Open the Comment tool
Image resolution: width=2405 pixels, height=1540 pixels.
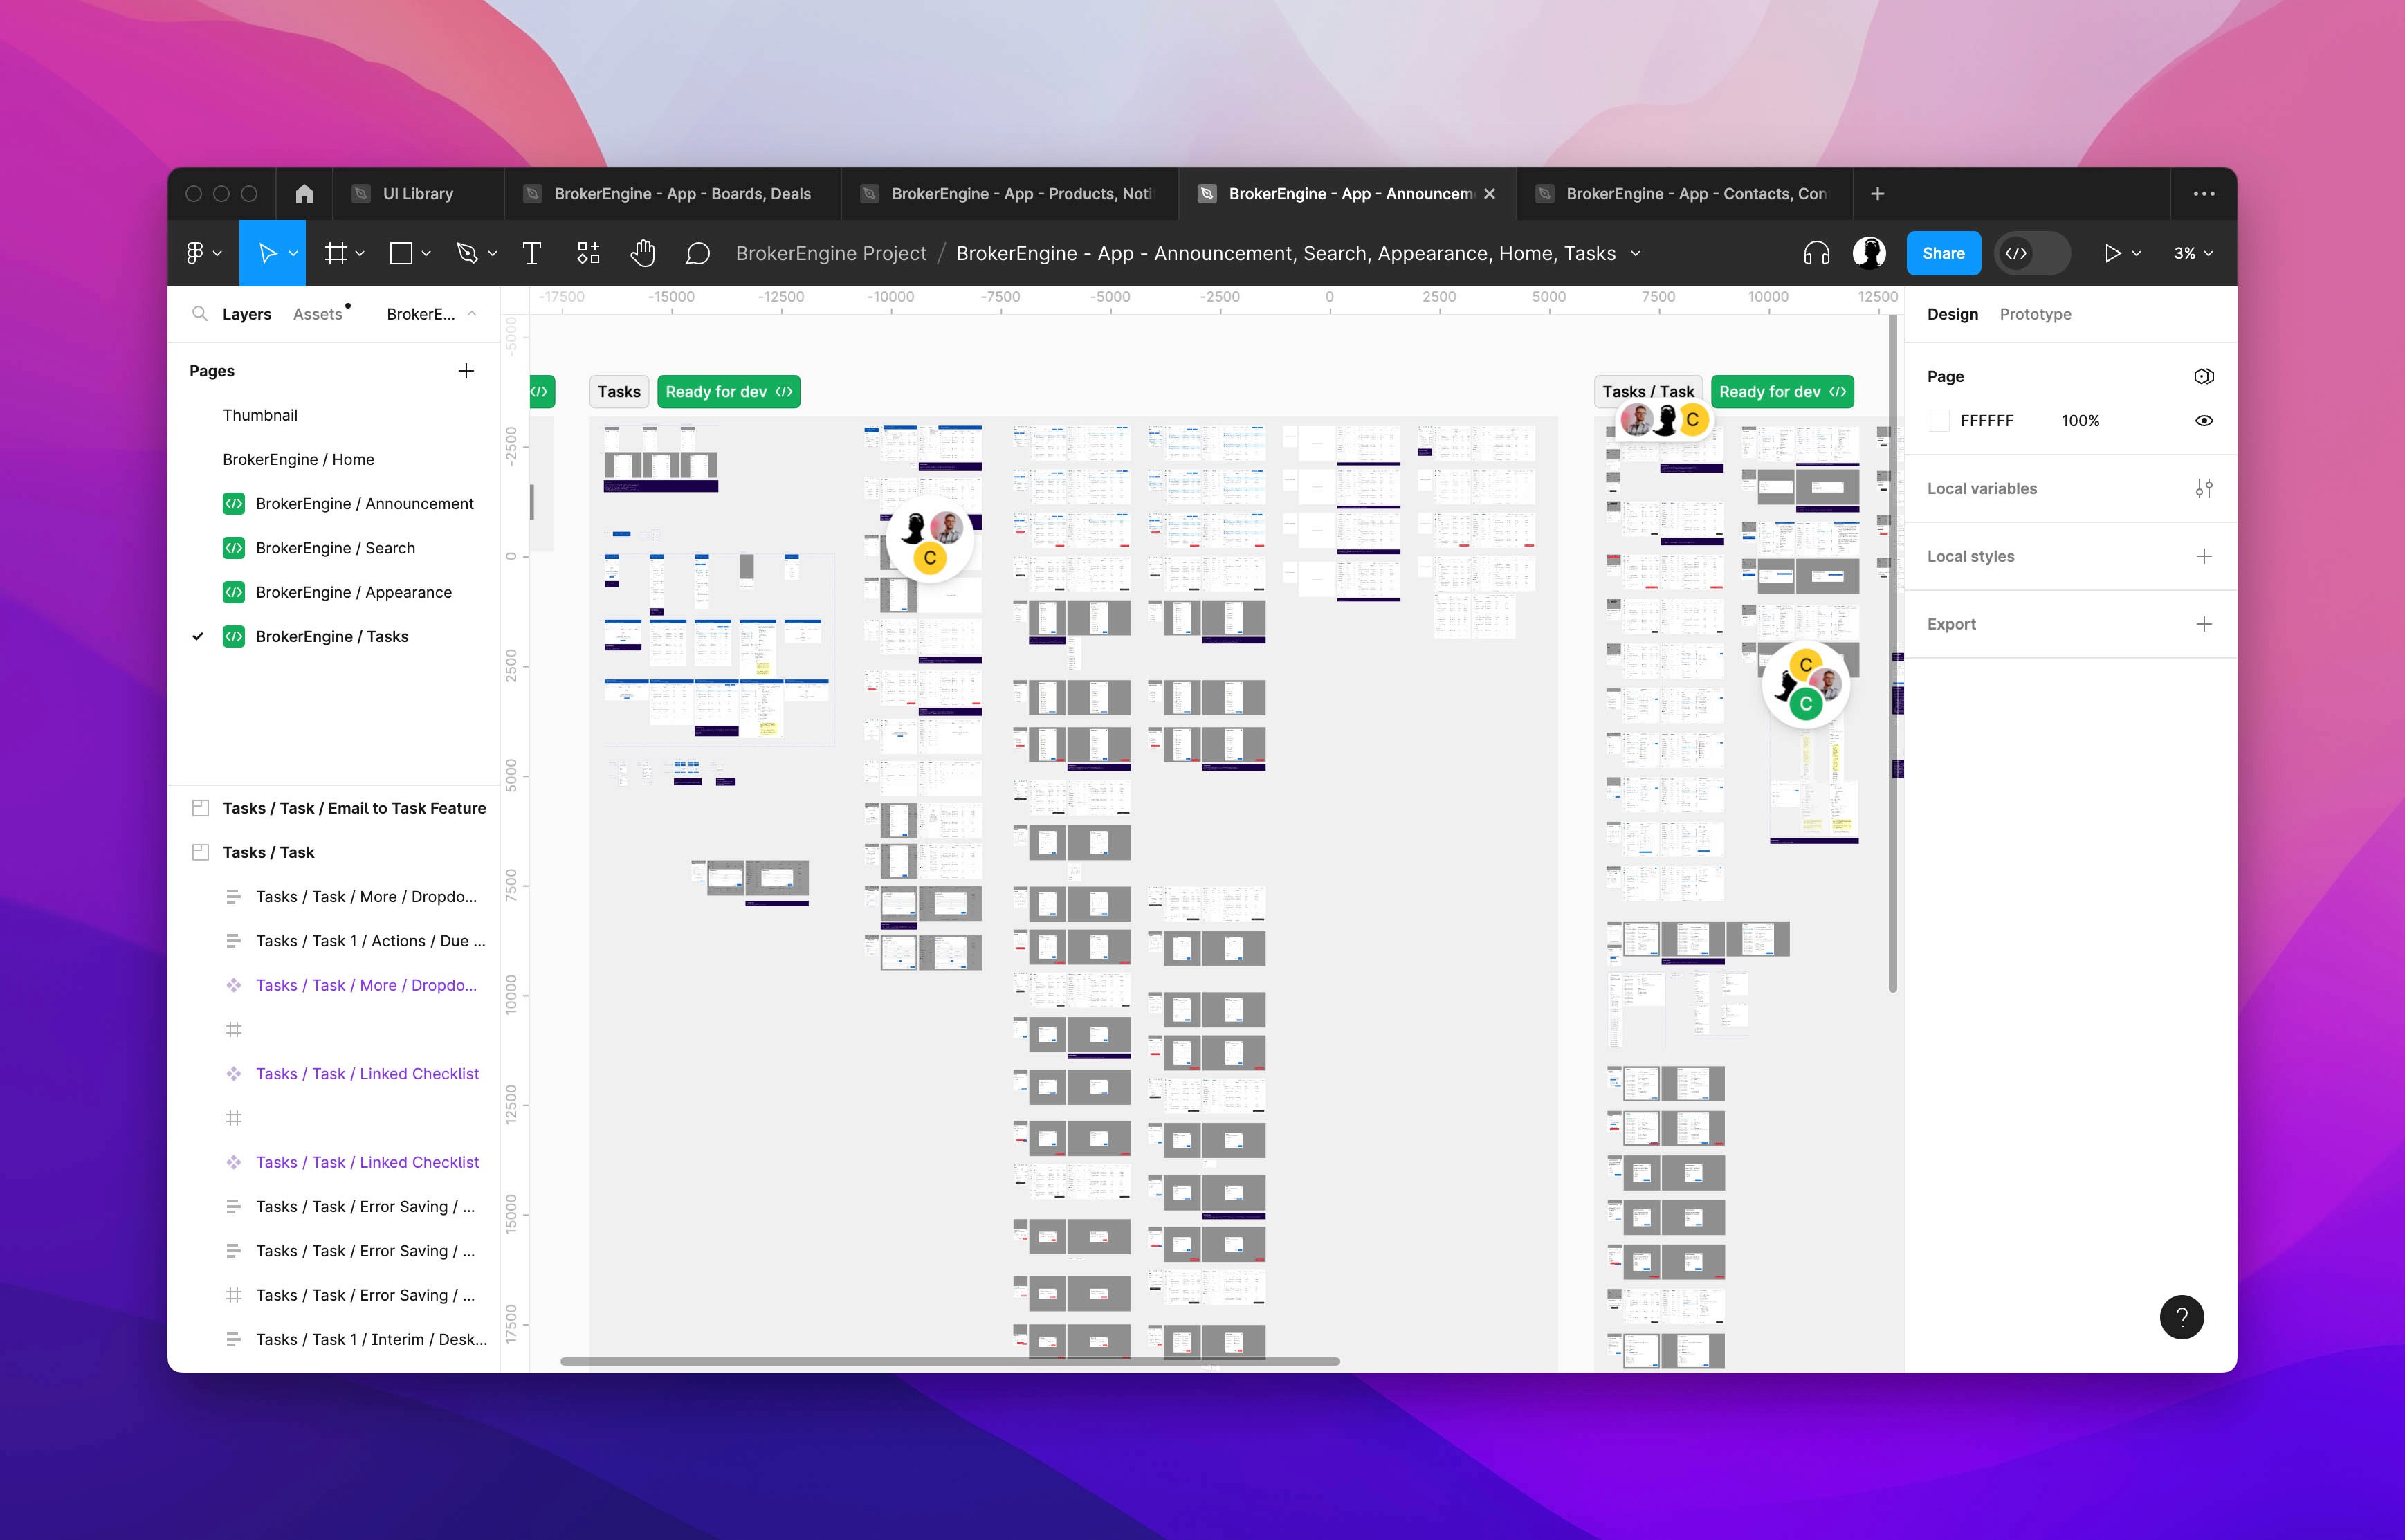697,253
